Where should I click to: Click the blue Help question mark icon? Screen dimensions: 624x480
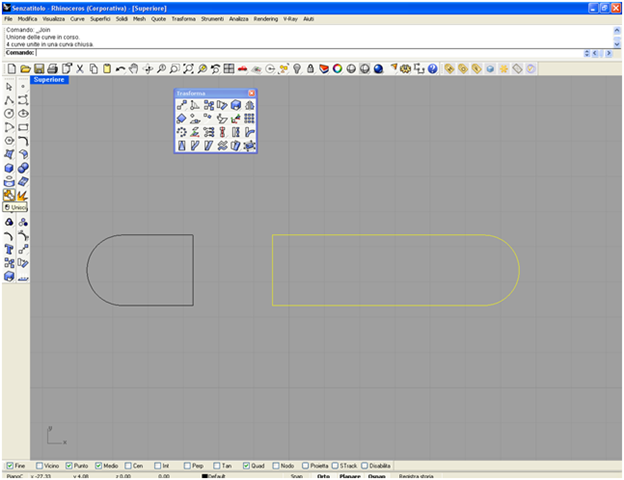433,69
